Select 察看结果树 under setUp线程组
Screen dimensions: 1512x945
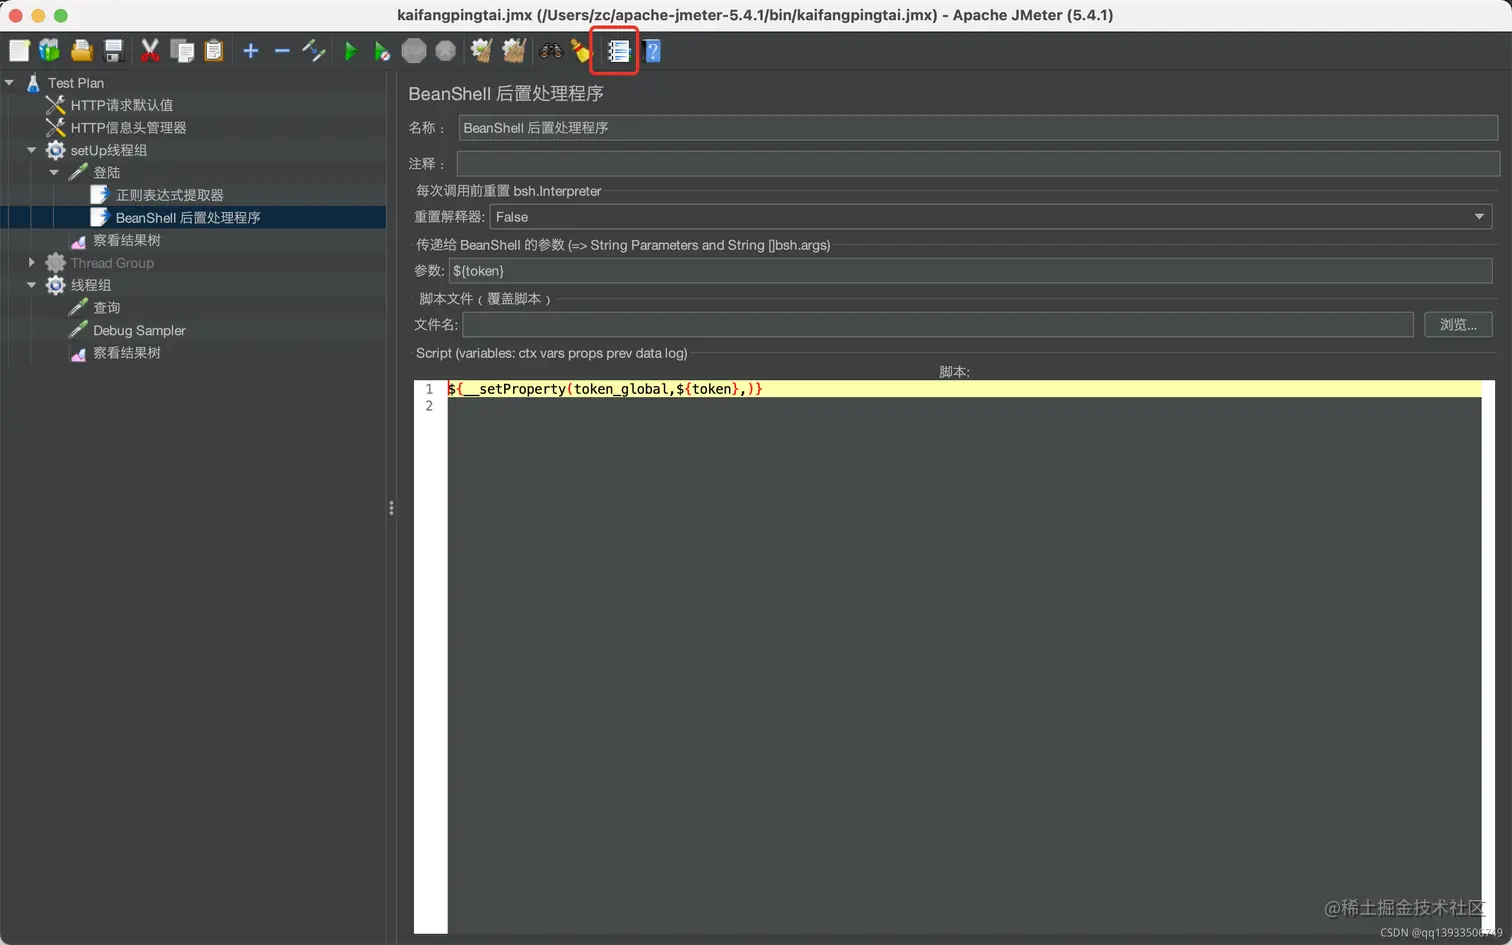click(x=126, y=240)
